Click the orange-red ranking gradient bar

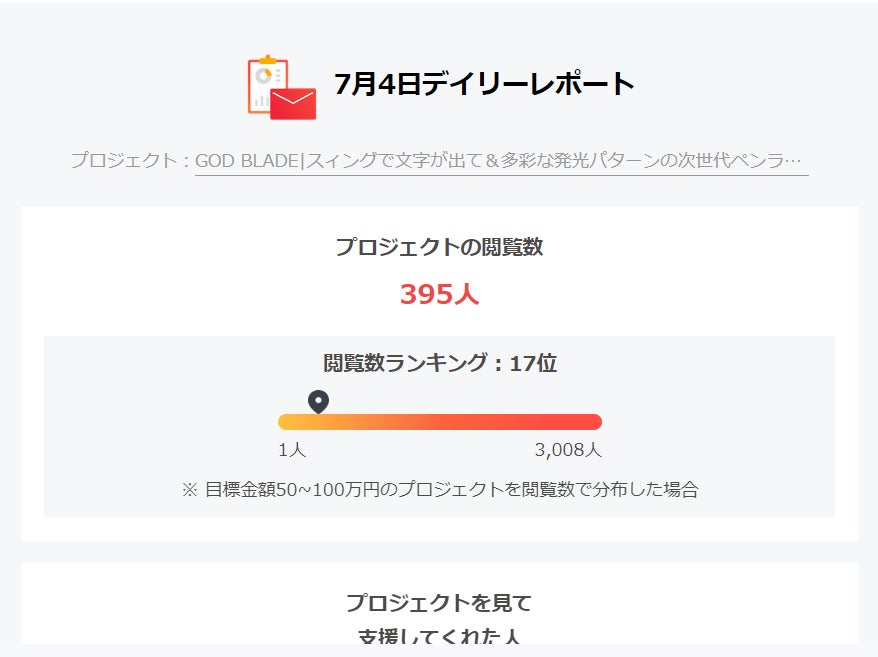440,422
